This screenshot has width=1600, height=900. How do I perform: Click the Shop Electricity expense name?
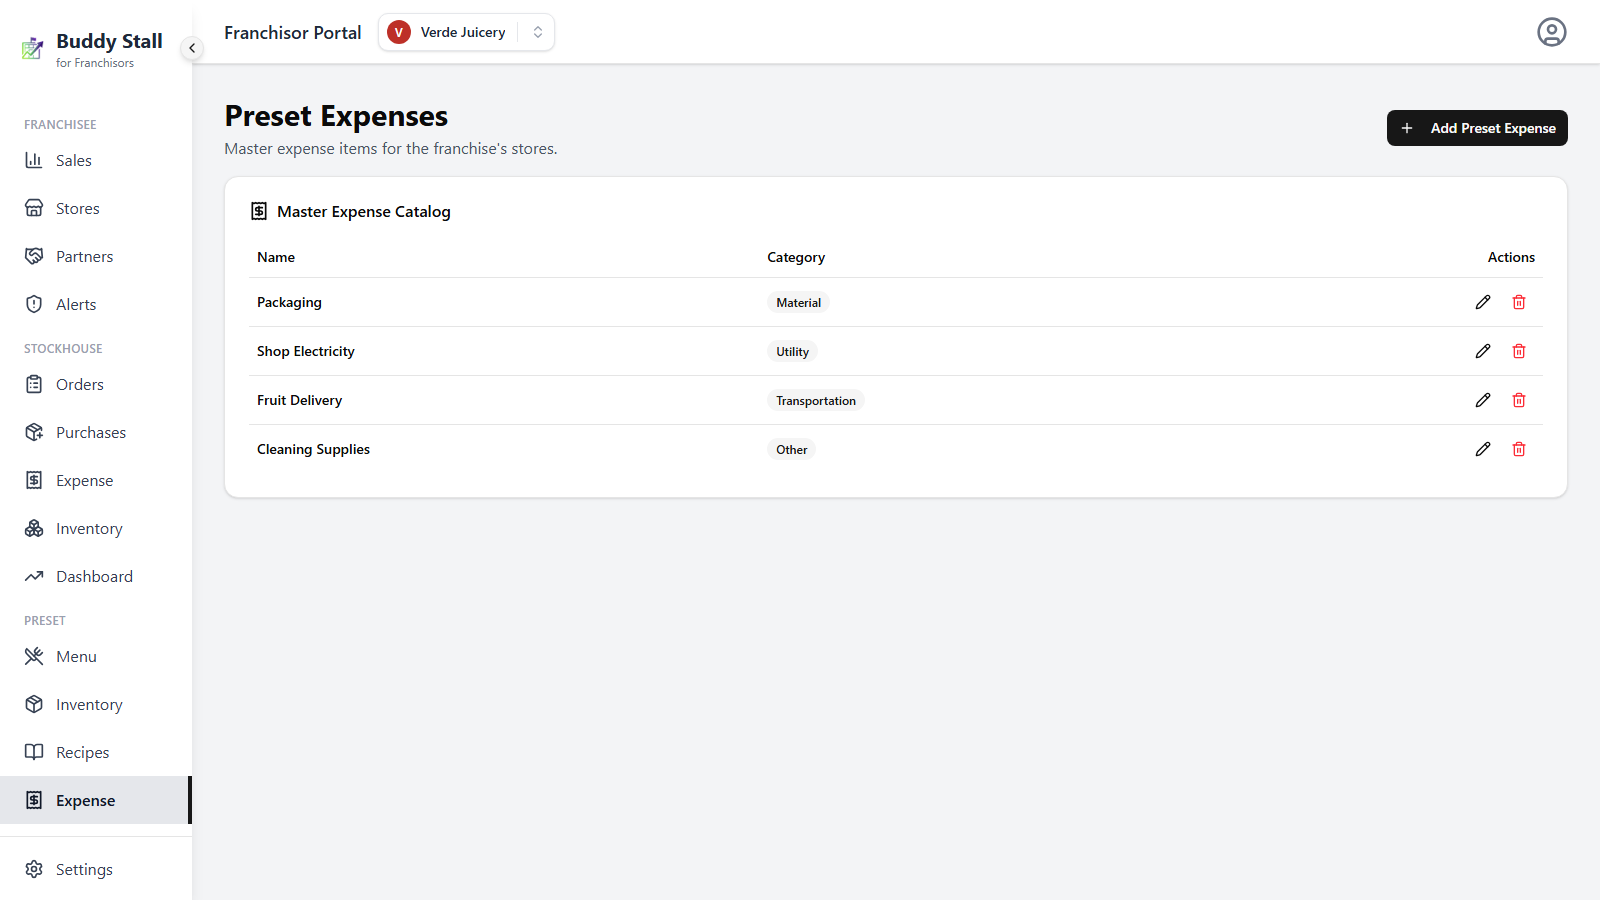305,351
